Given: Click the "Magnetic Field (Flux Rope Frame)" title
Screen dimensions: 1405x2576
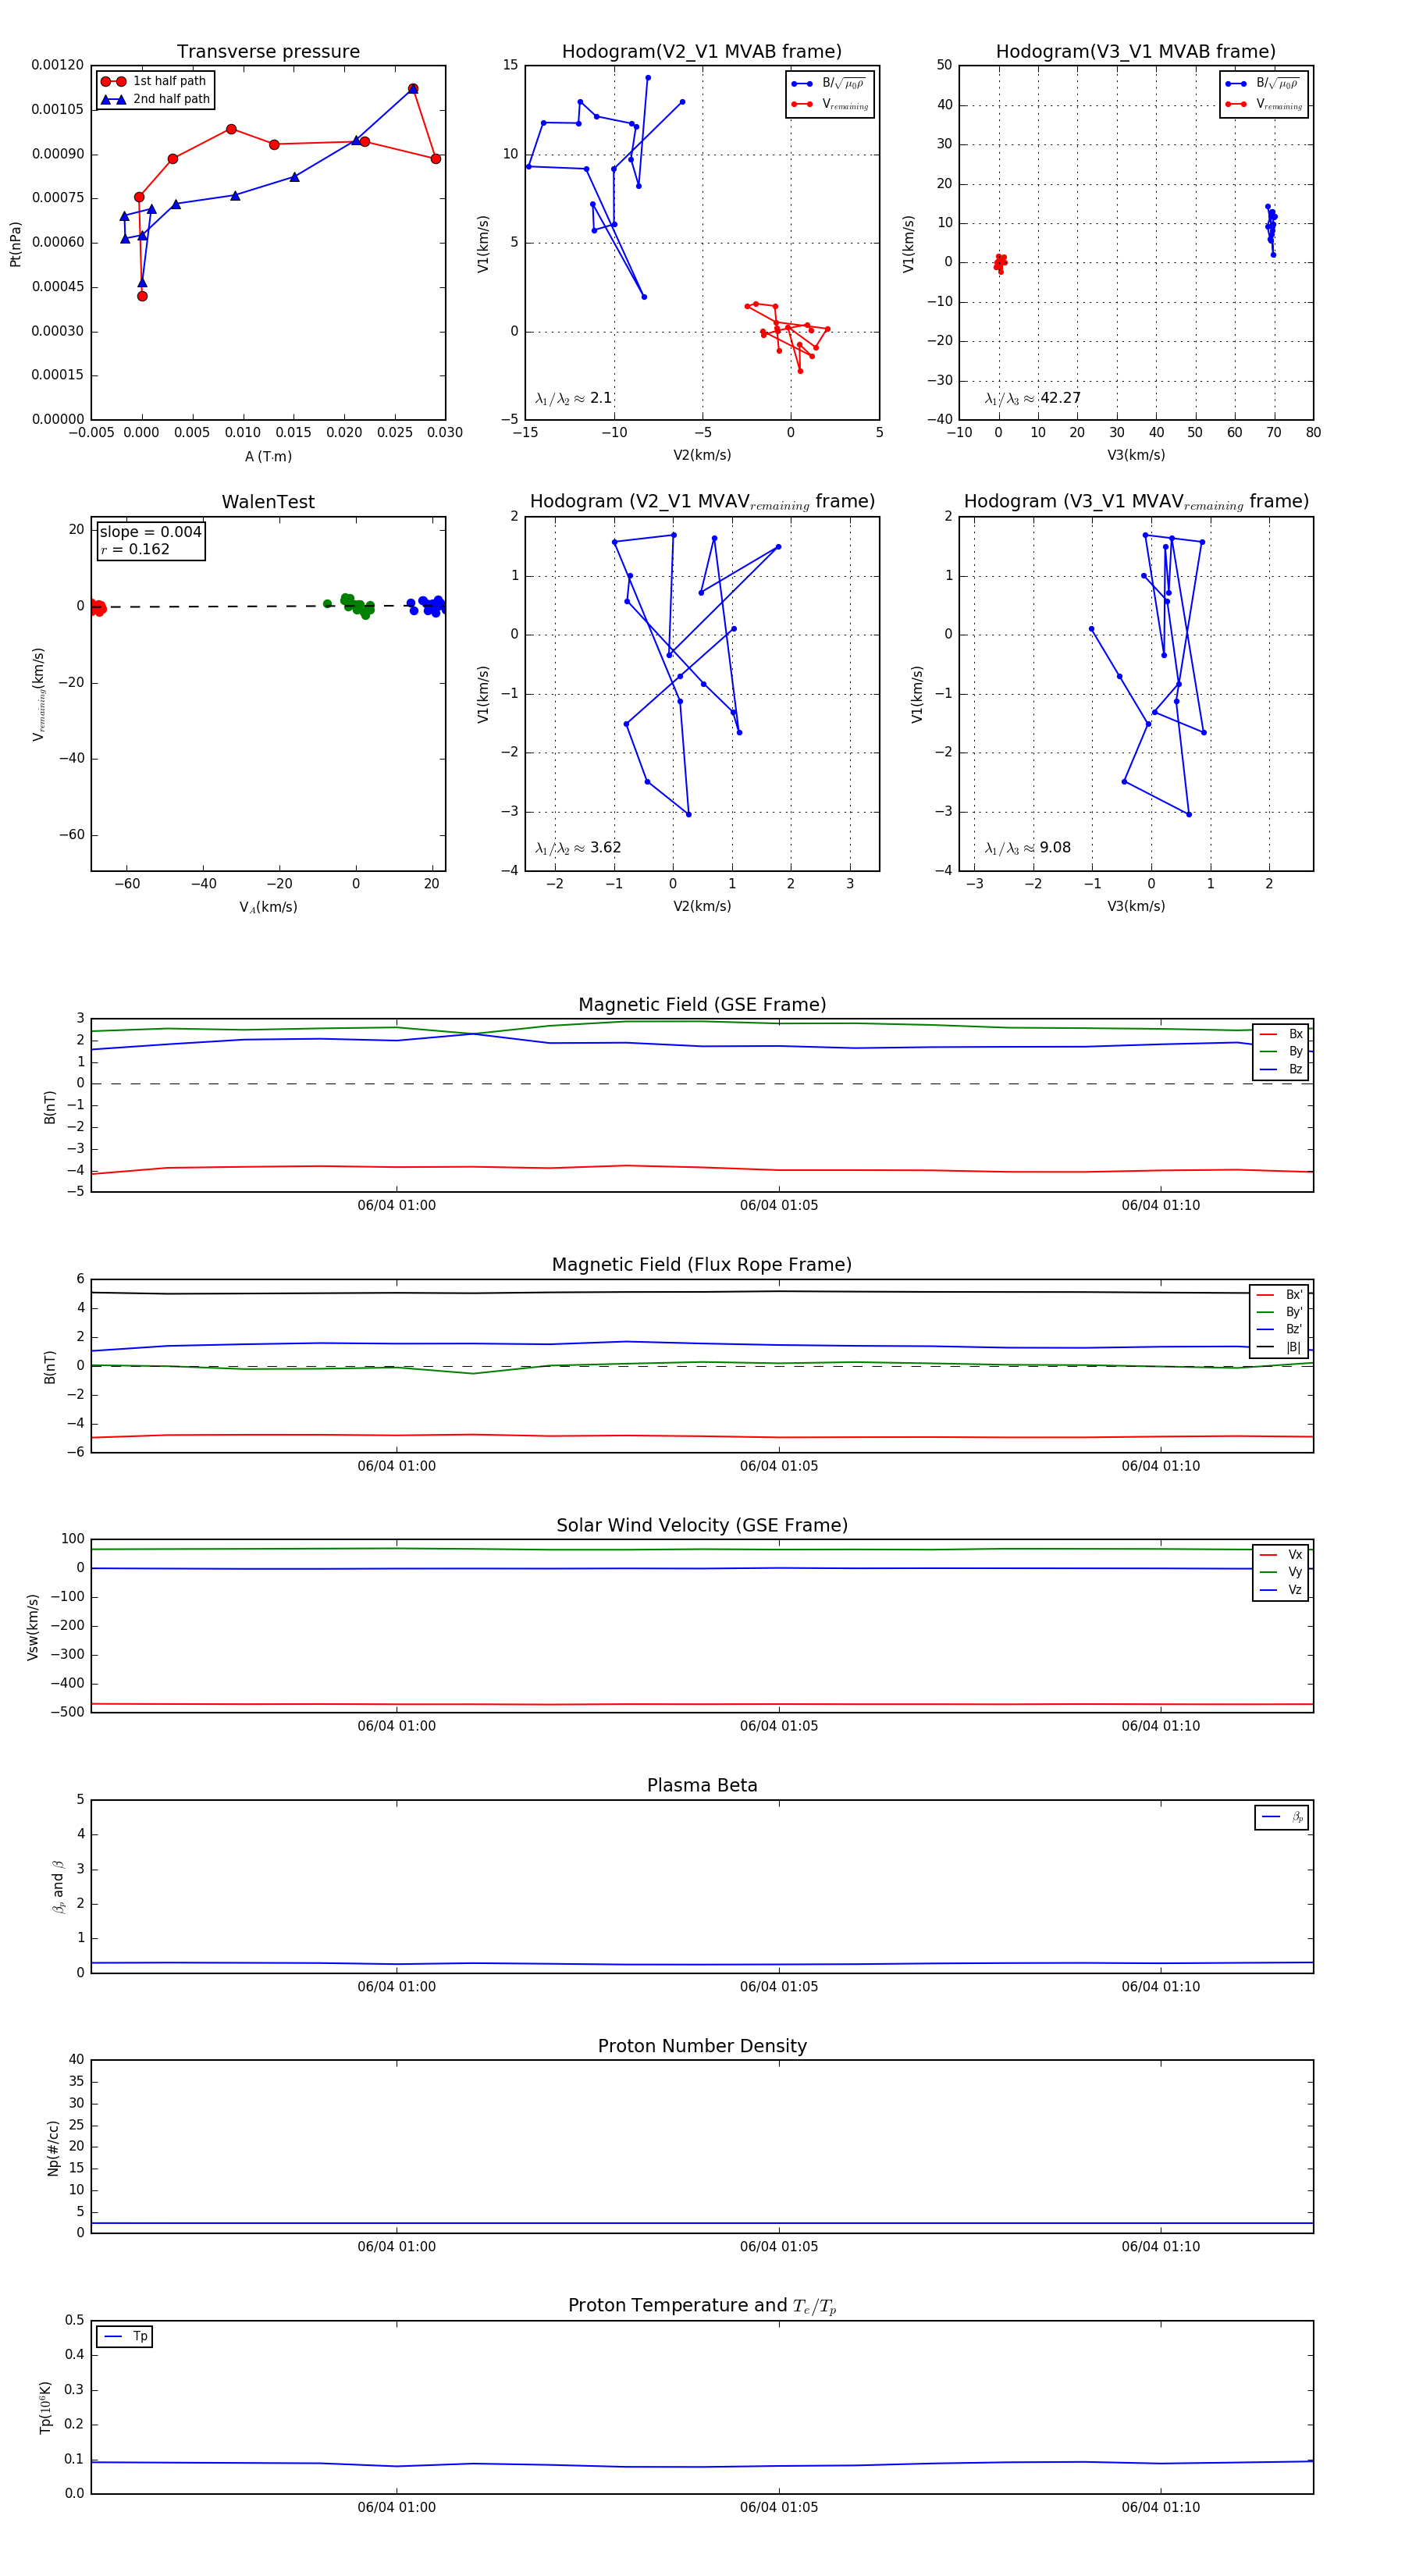Looking at the screenshot, I should click(702, 1265).
